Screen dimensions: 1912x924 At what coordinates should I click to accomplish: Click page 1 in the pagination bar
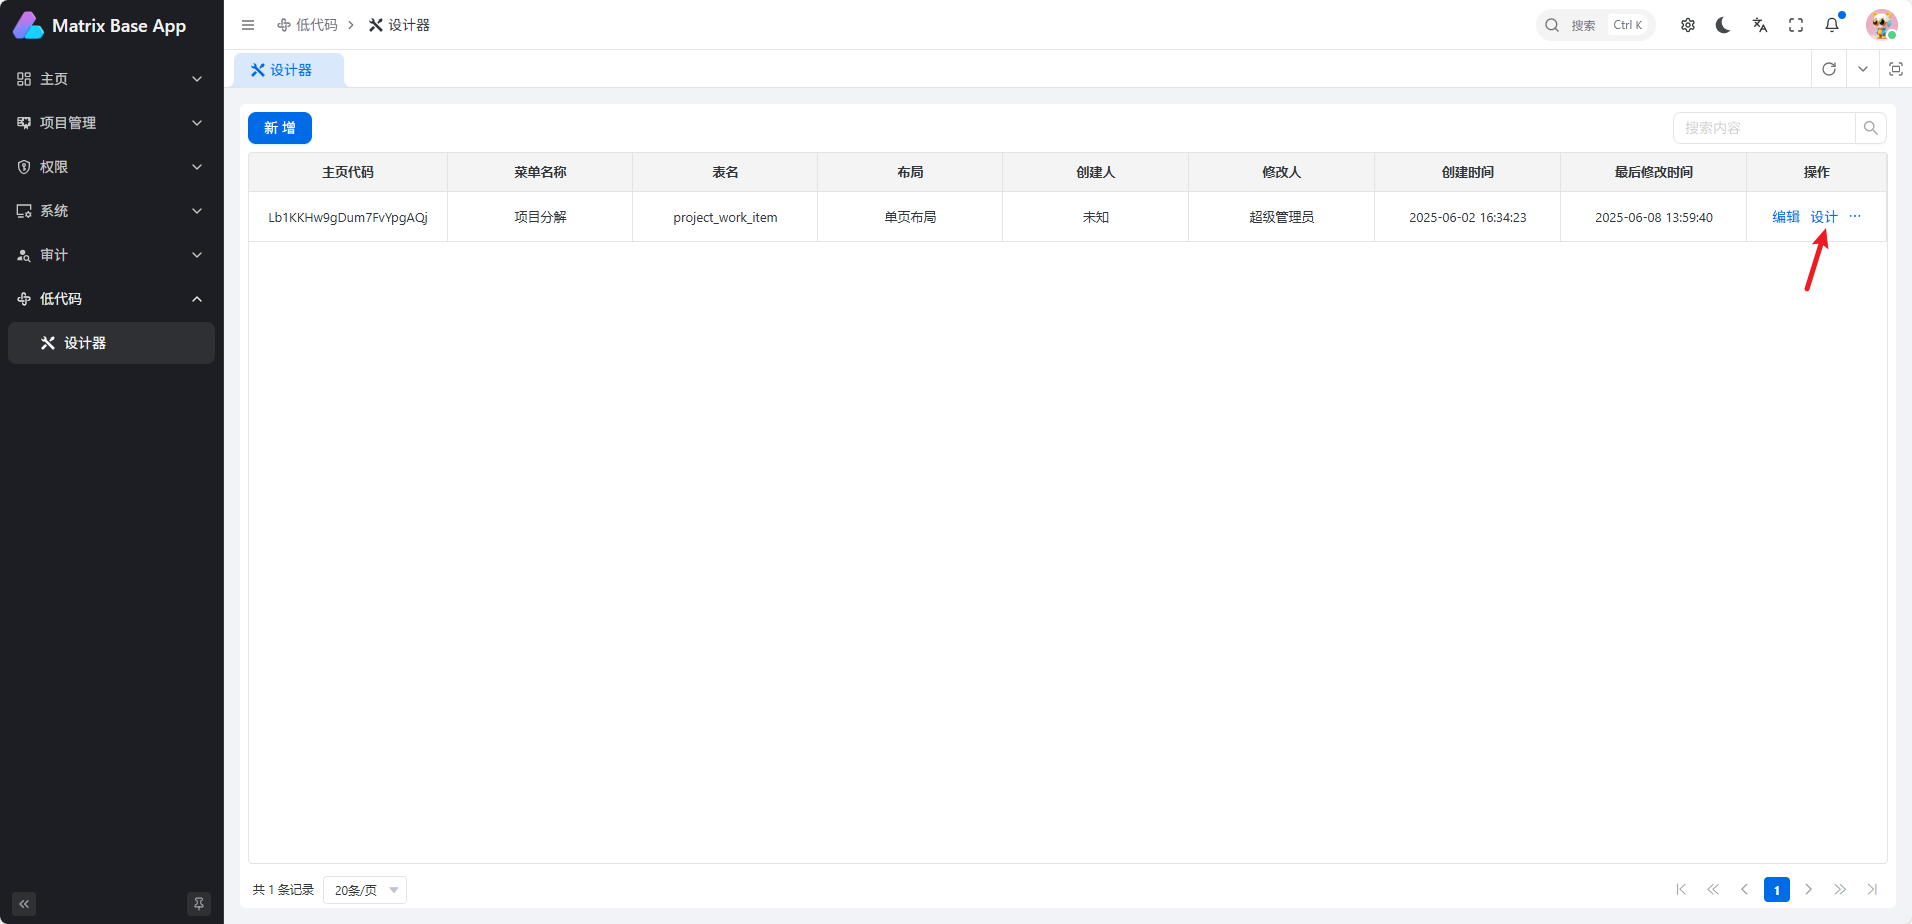[x=1777, y=889]
